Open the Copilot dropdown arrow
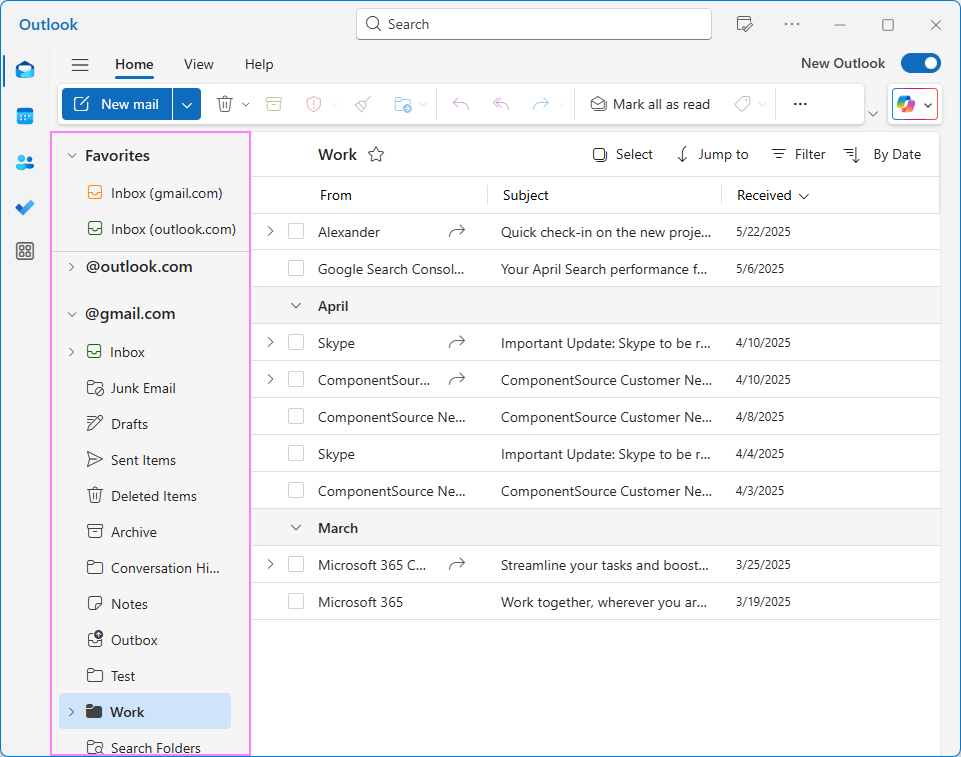Image resolution: width=961 pixels, height=757 pixels. pos(928,105)
